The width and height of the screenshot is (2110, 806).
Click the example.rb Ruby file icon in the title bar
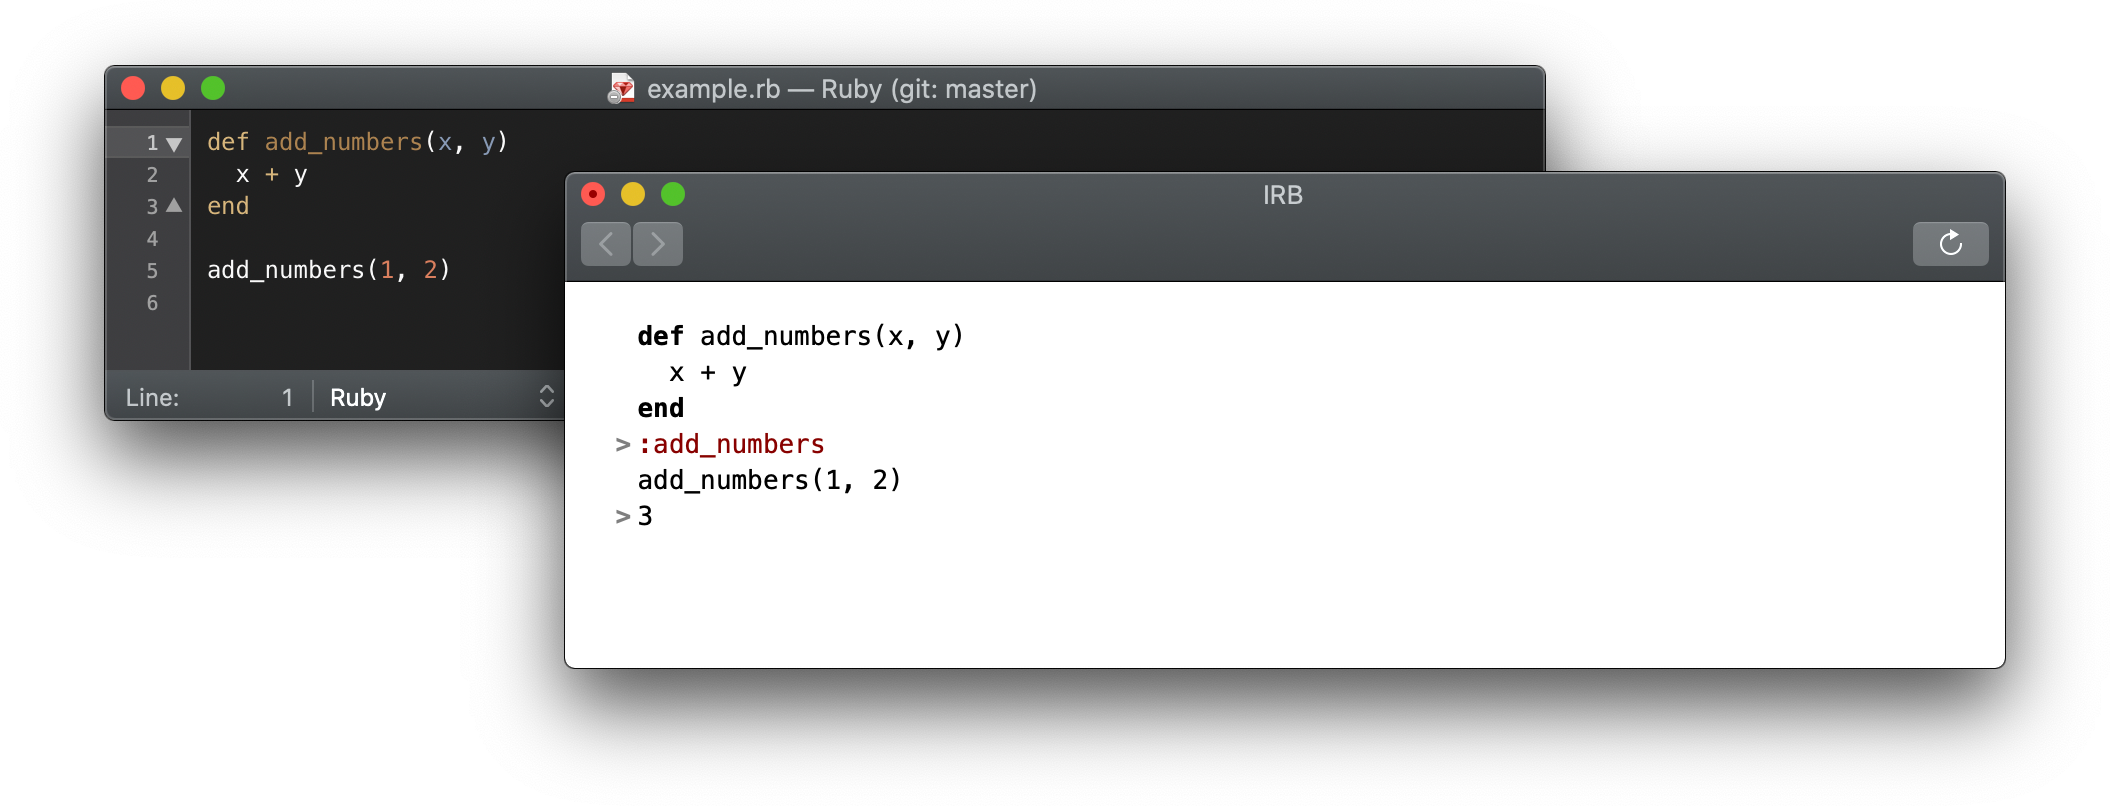(621, 89)
